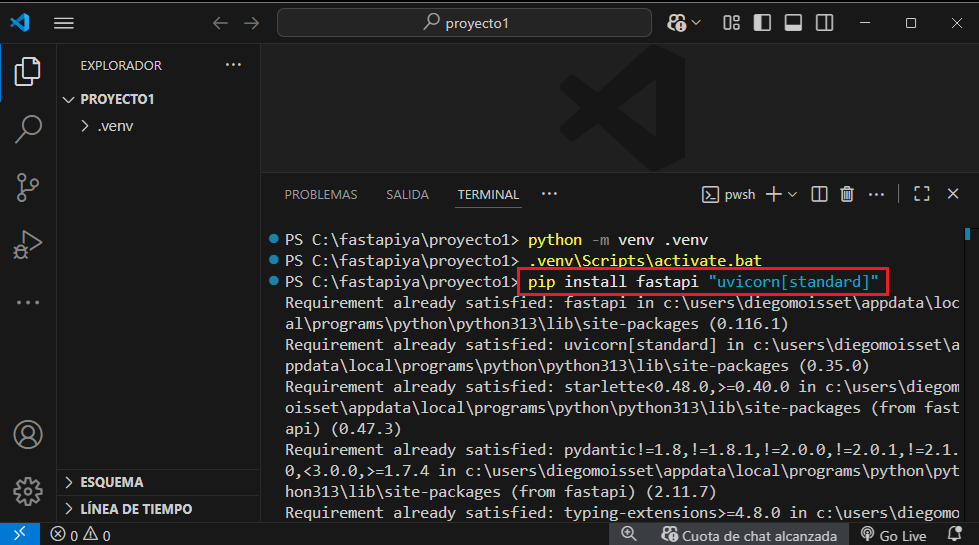This screenshot has width=979, height=545.
Task: Open the Explorer view in activity bar
Action: click(x=27, y=71)
